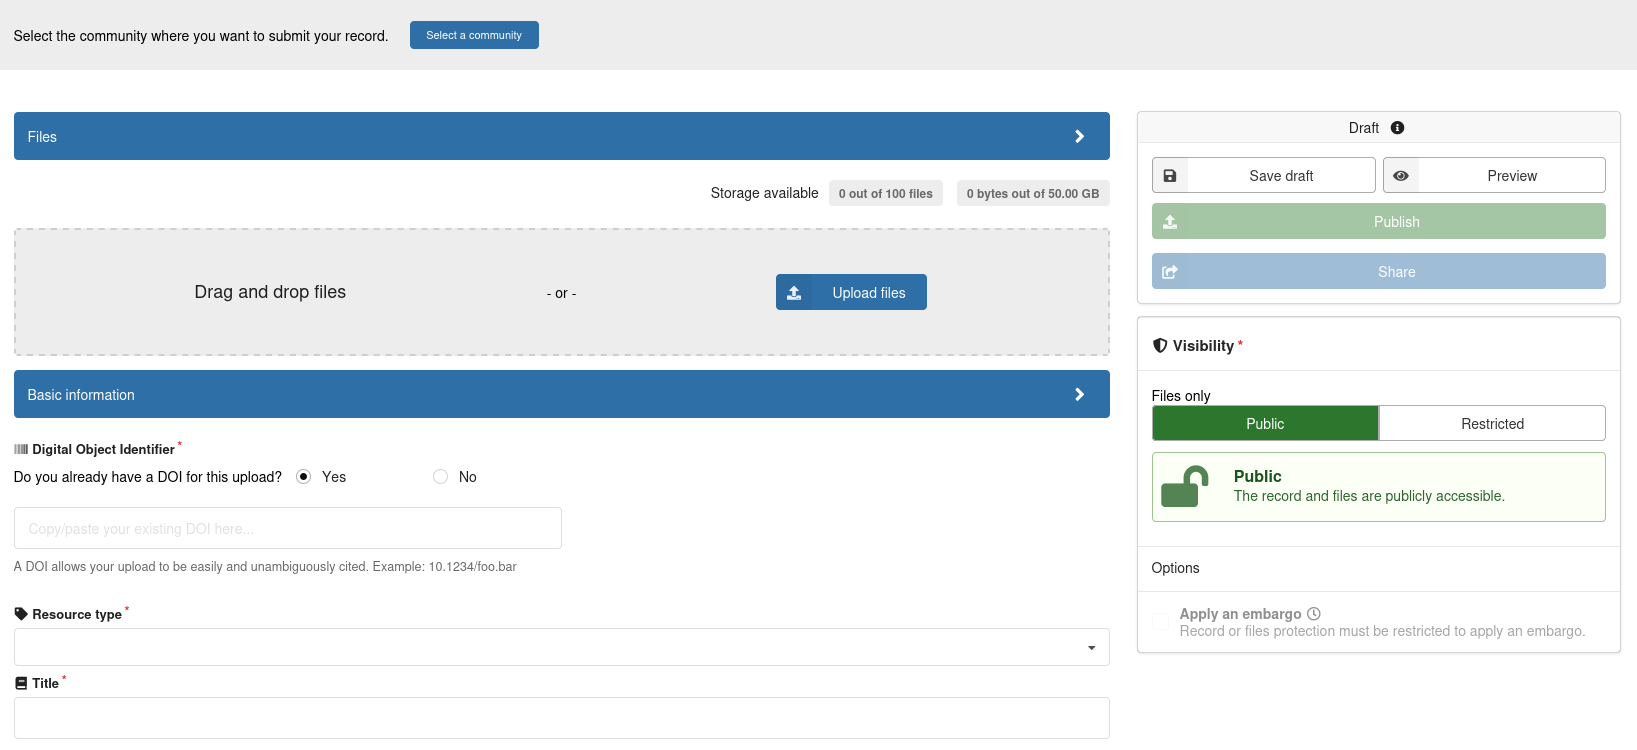1637x750 pixels.
Task: Switch files visibility to Restricted
Action: coord(1492,424)
